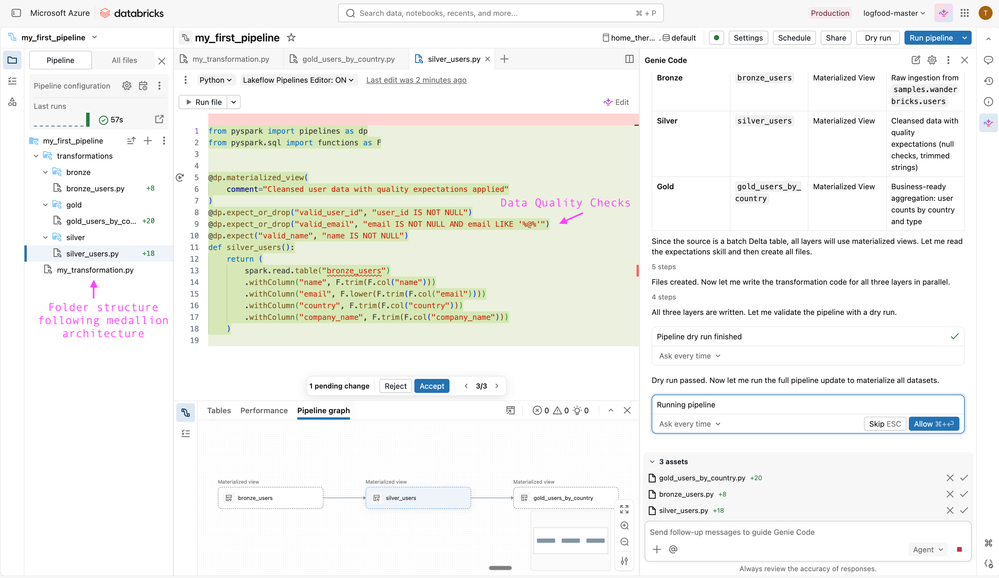Open the pipeline assets sidebar icon
999x578 pixels.
pos(12,101)
